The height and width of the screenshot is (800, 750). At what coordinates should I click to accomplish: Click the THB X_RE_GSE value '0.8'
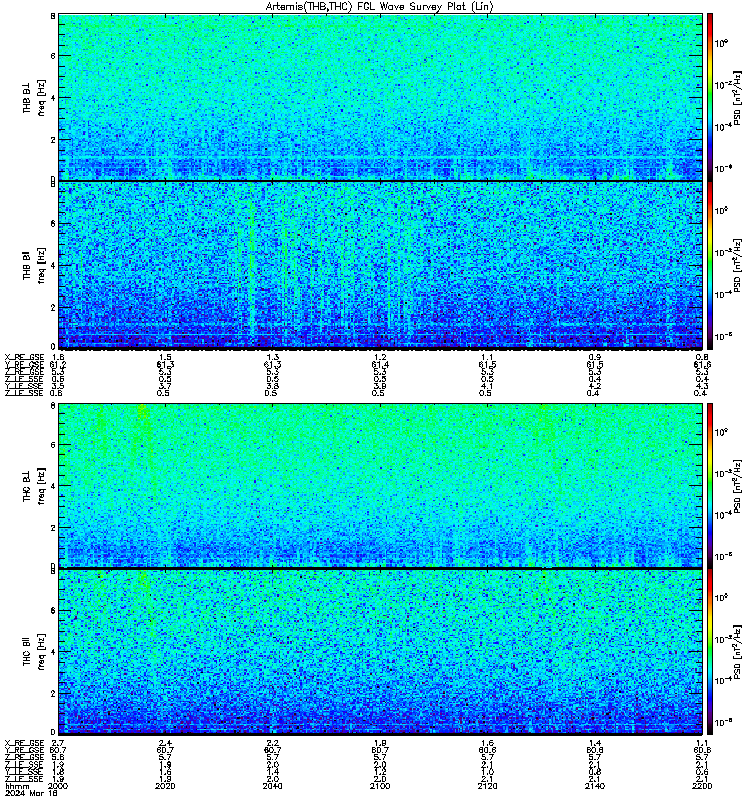coord(702,358)
